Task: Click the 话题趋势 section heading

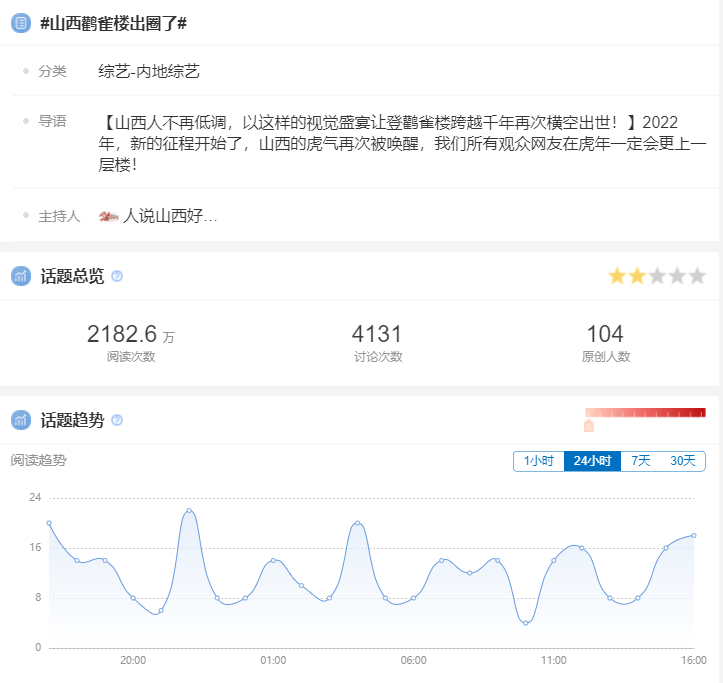Action: click(72, 420)
